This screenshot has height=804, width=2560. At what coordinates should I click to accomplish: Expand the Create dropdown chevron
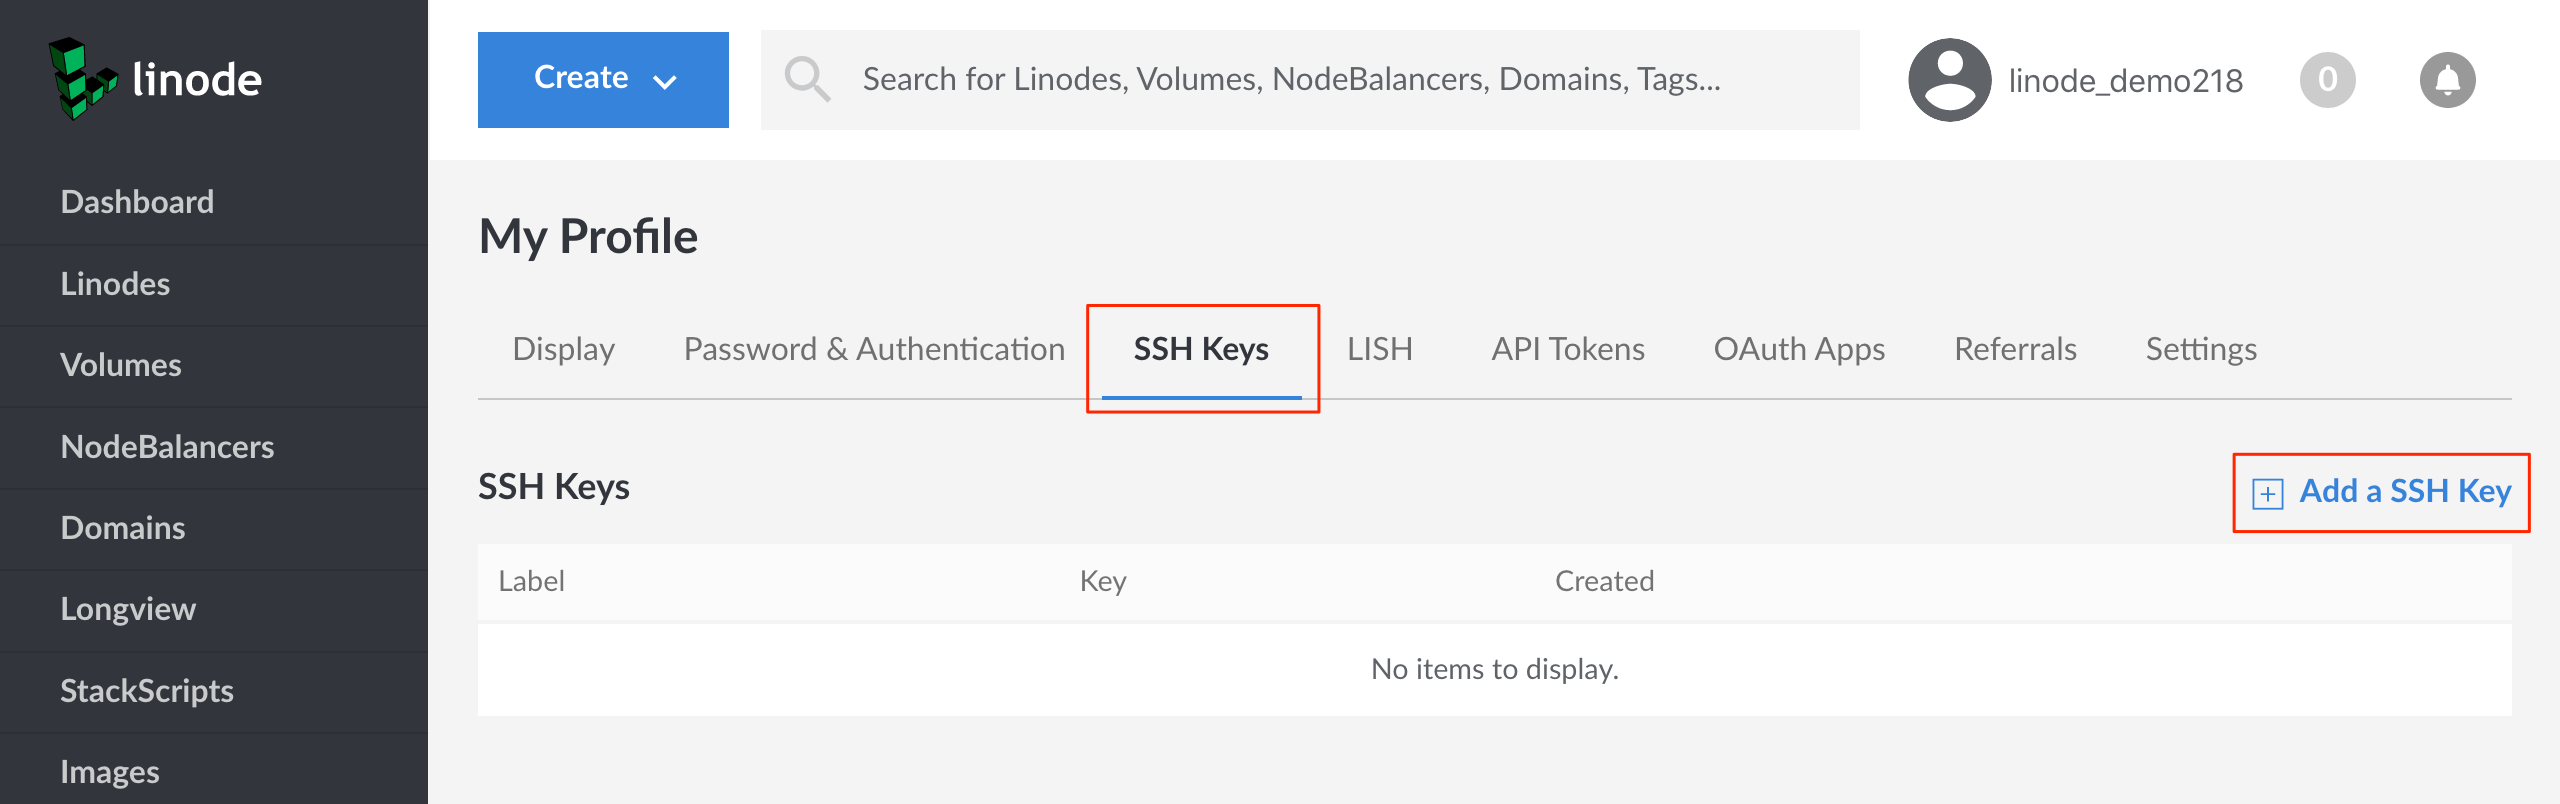[665, 81]
